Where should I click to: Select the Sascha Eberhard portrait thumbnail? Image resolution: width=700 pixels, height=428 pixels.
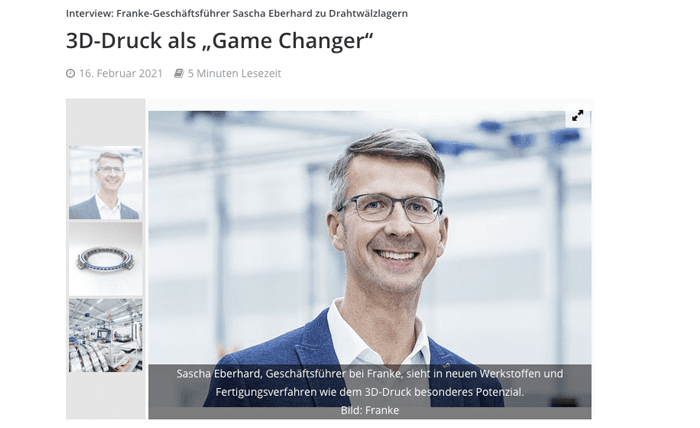click(x=105, y=183)
